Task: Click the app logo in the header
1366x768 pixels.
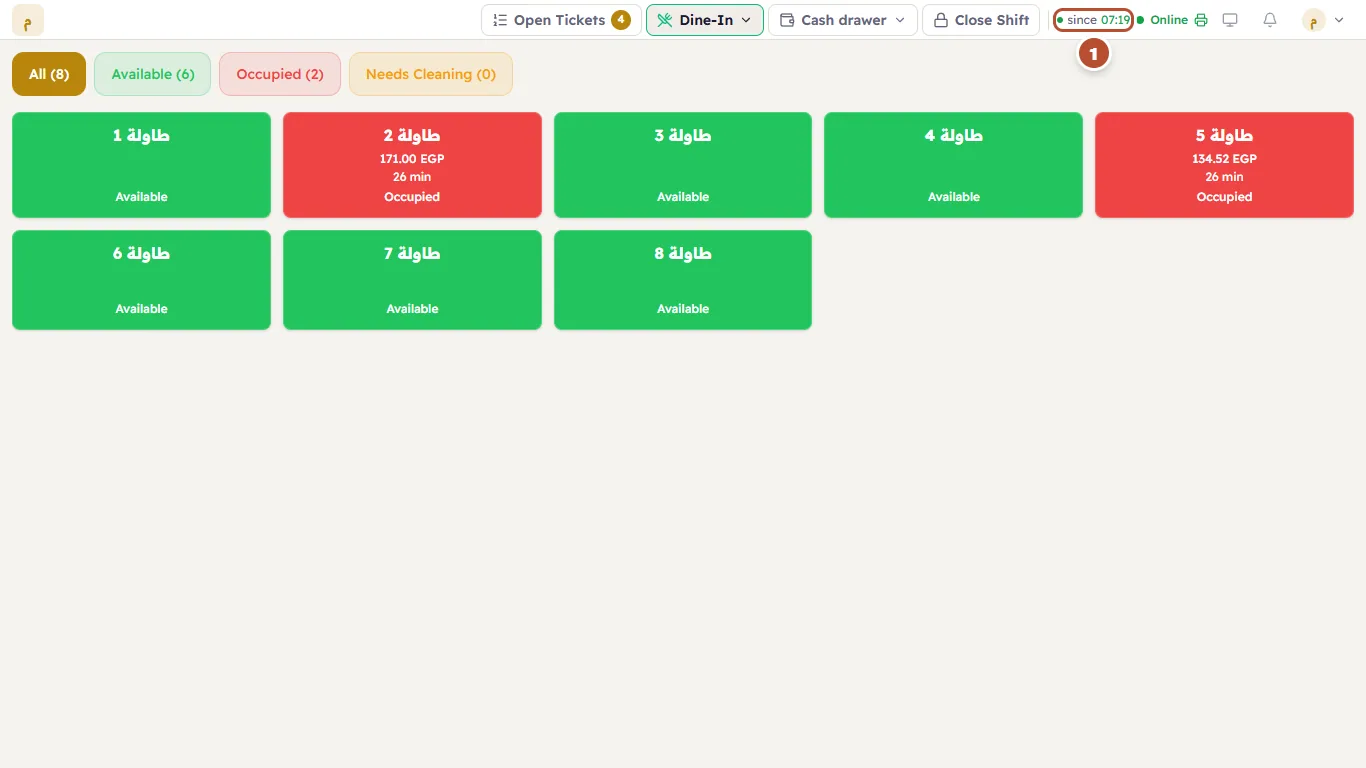Action: pyautogui.click(x=28, y=20)
